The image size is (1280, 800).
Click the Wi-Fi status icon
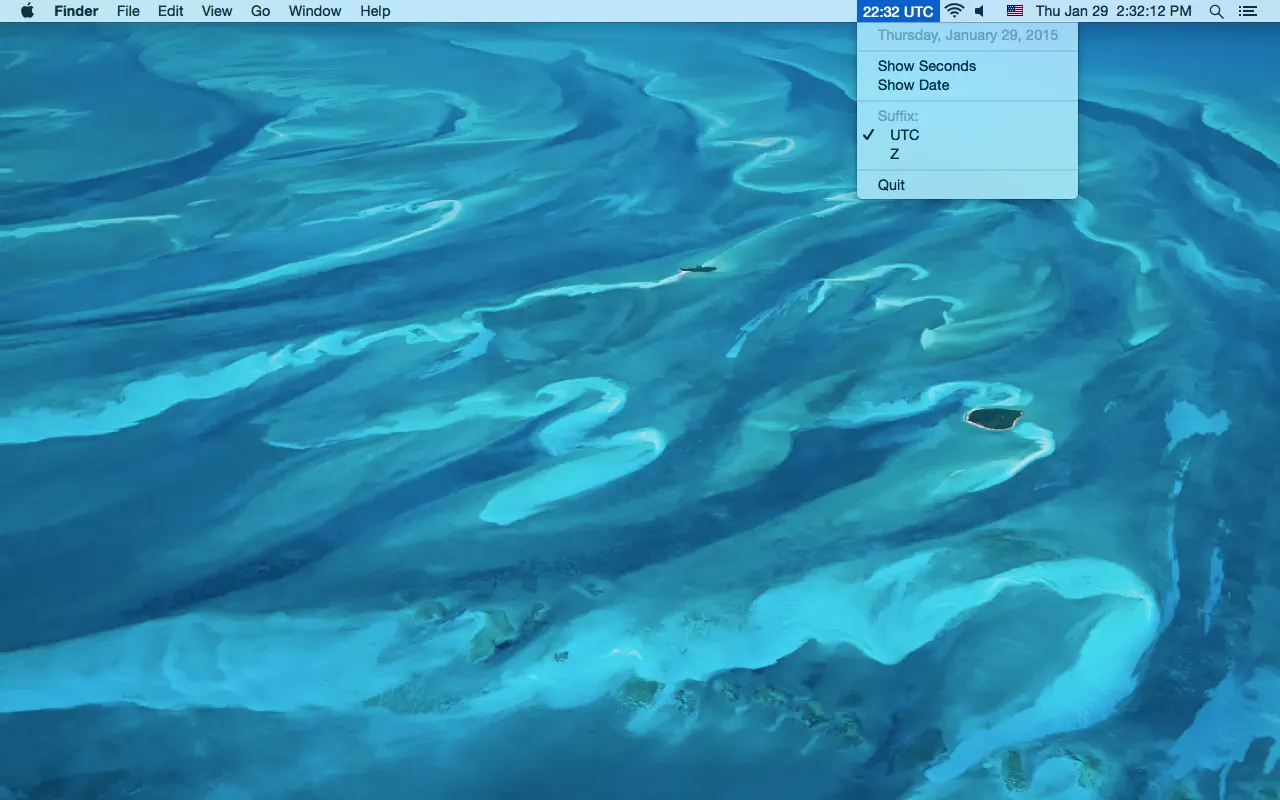[x=954, y=11]
